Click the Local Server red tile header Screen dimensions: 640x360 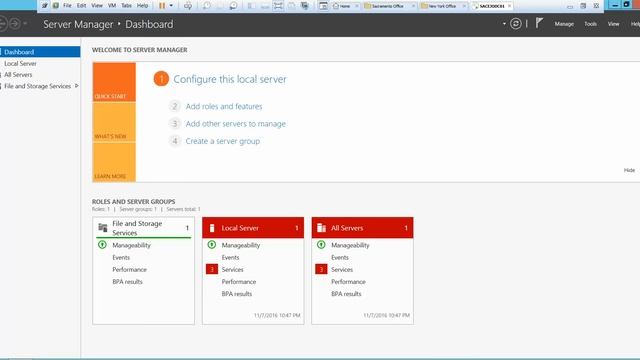(253, 228)
